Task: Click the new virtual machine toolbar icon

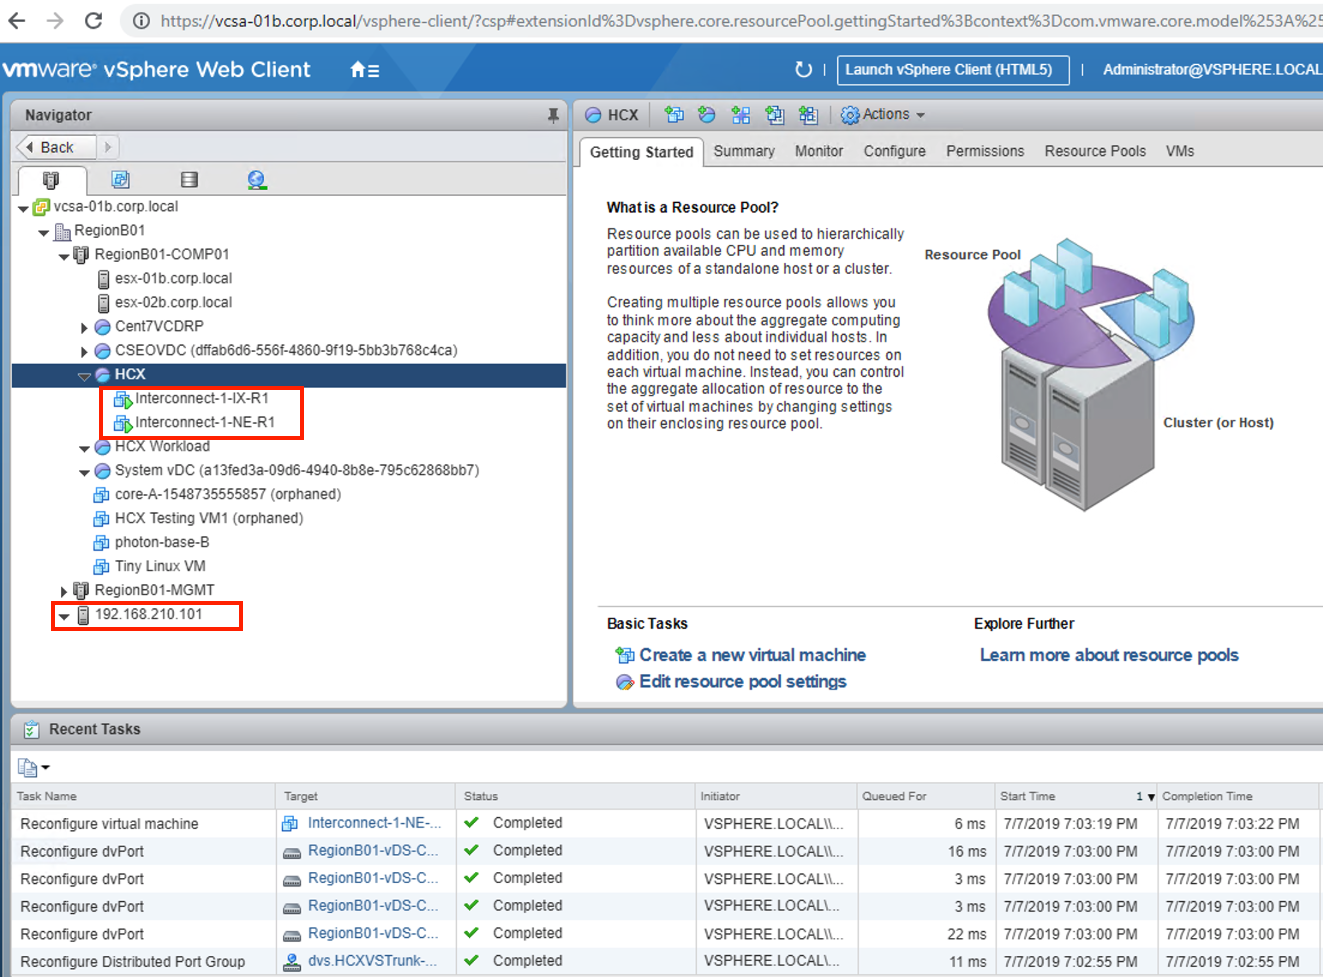Action: tap(674, 115)
